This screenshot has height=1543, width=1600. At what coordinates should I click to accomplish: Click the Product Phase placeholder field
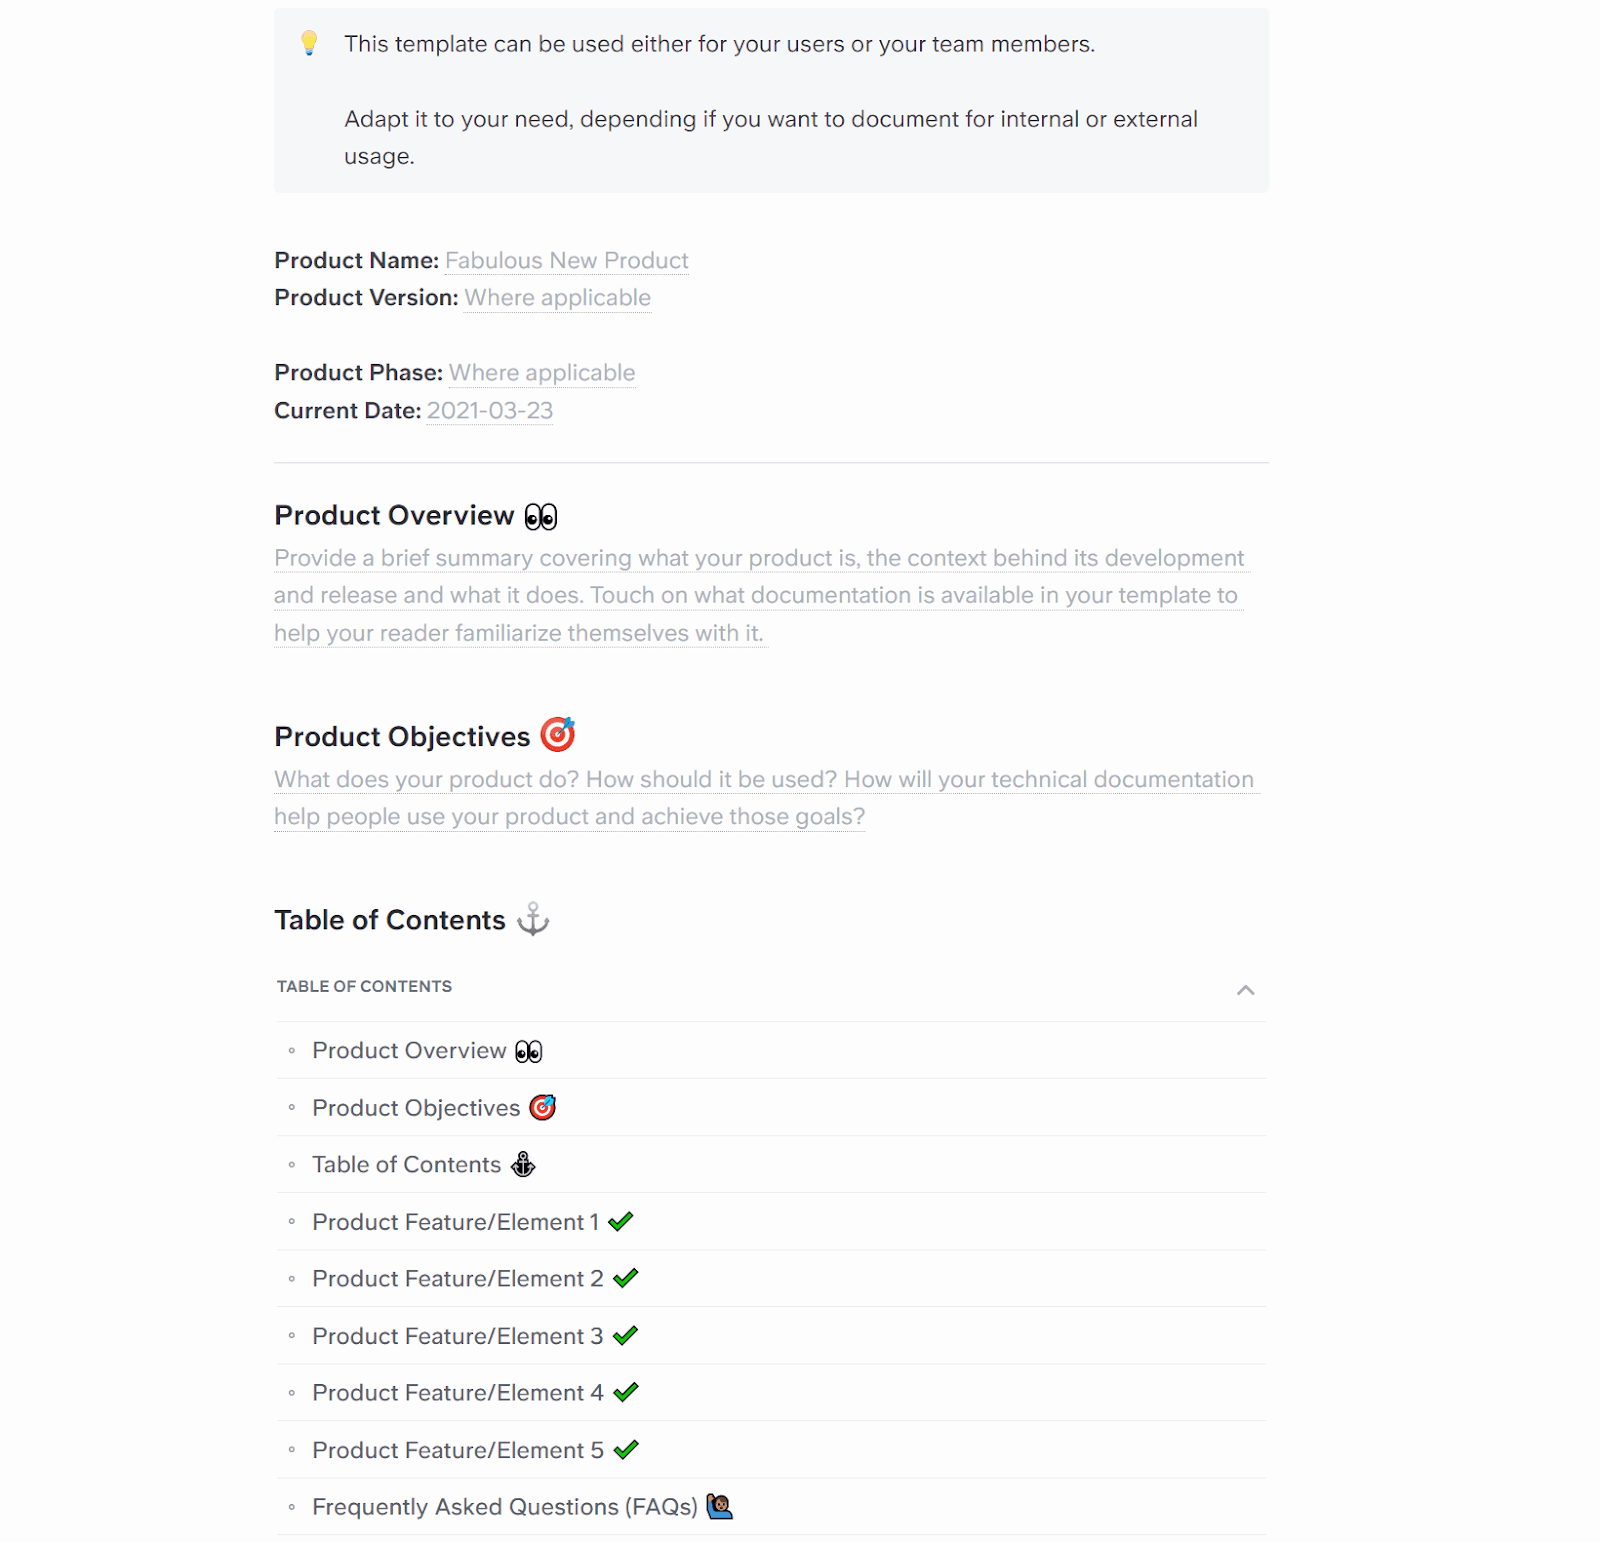[x=541, y=373]
